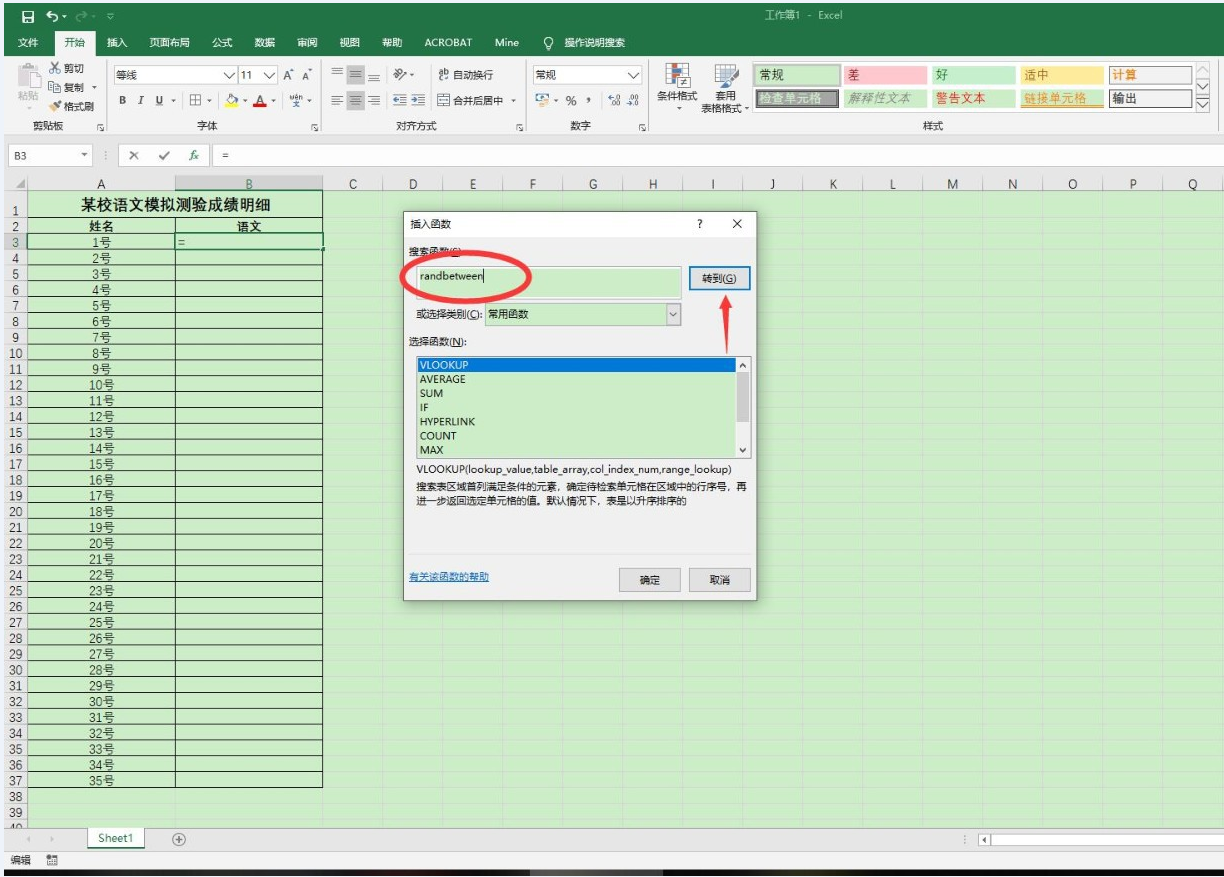Screen dimensions: 1224x877
Task: Click the yellow fill color bucket
Action: [231, 100]
